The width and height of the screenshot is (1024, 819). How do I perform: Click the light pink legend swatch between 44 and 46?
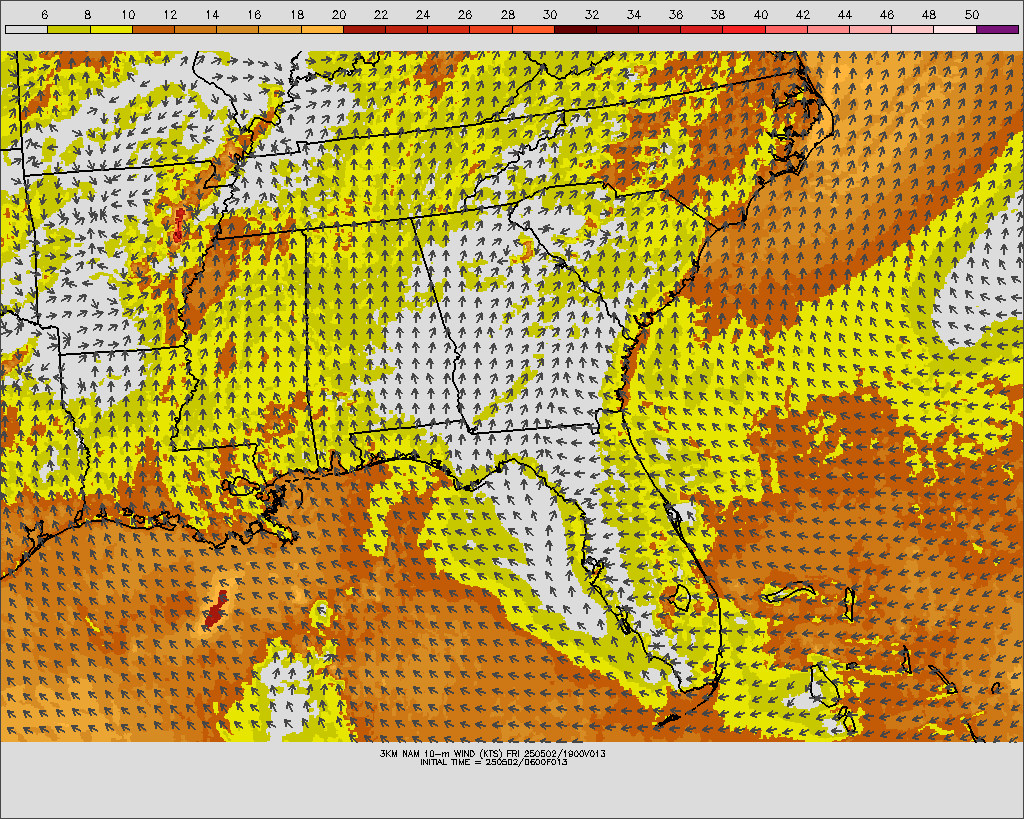[x=871, y=29]
